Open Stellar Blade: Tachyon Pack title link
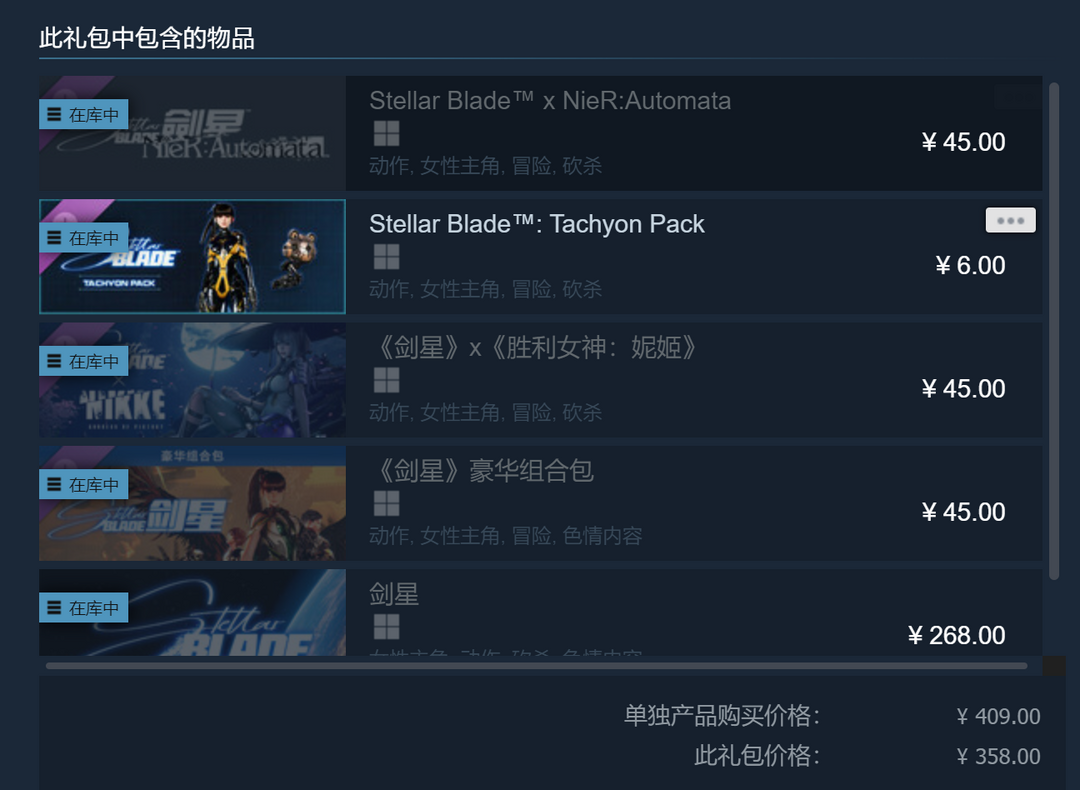The width and height of the screenshot is (1080, 790). click(537, 225)
